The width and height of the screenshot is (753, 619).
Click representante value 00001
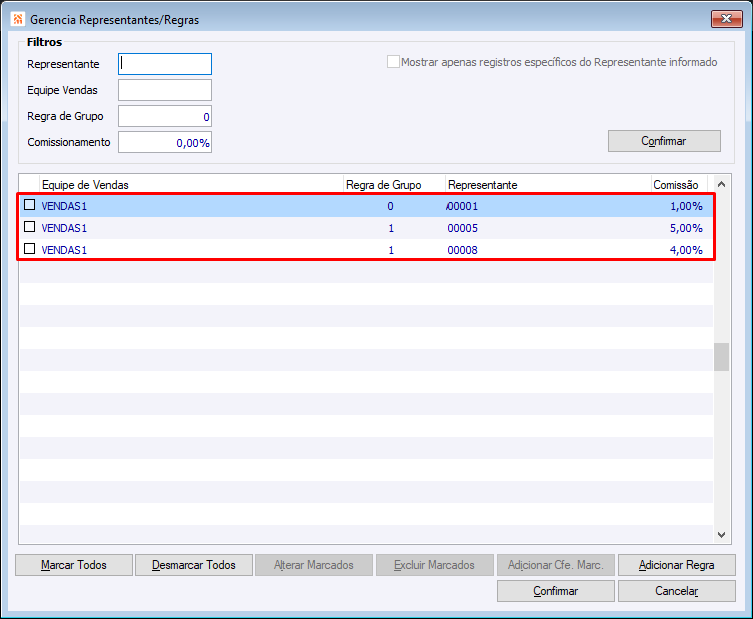point(462,206)
